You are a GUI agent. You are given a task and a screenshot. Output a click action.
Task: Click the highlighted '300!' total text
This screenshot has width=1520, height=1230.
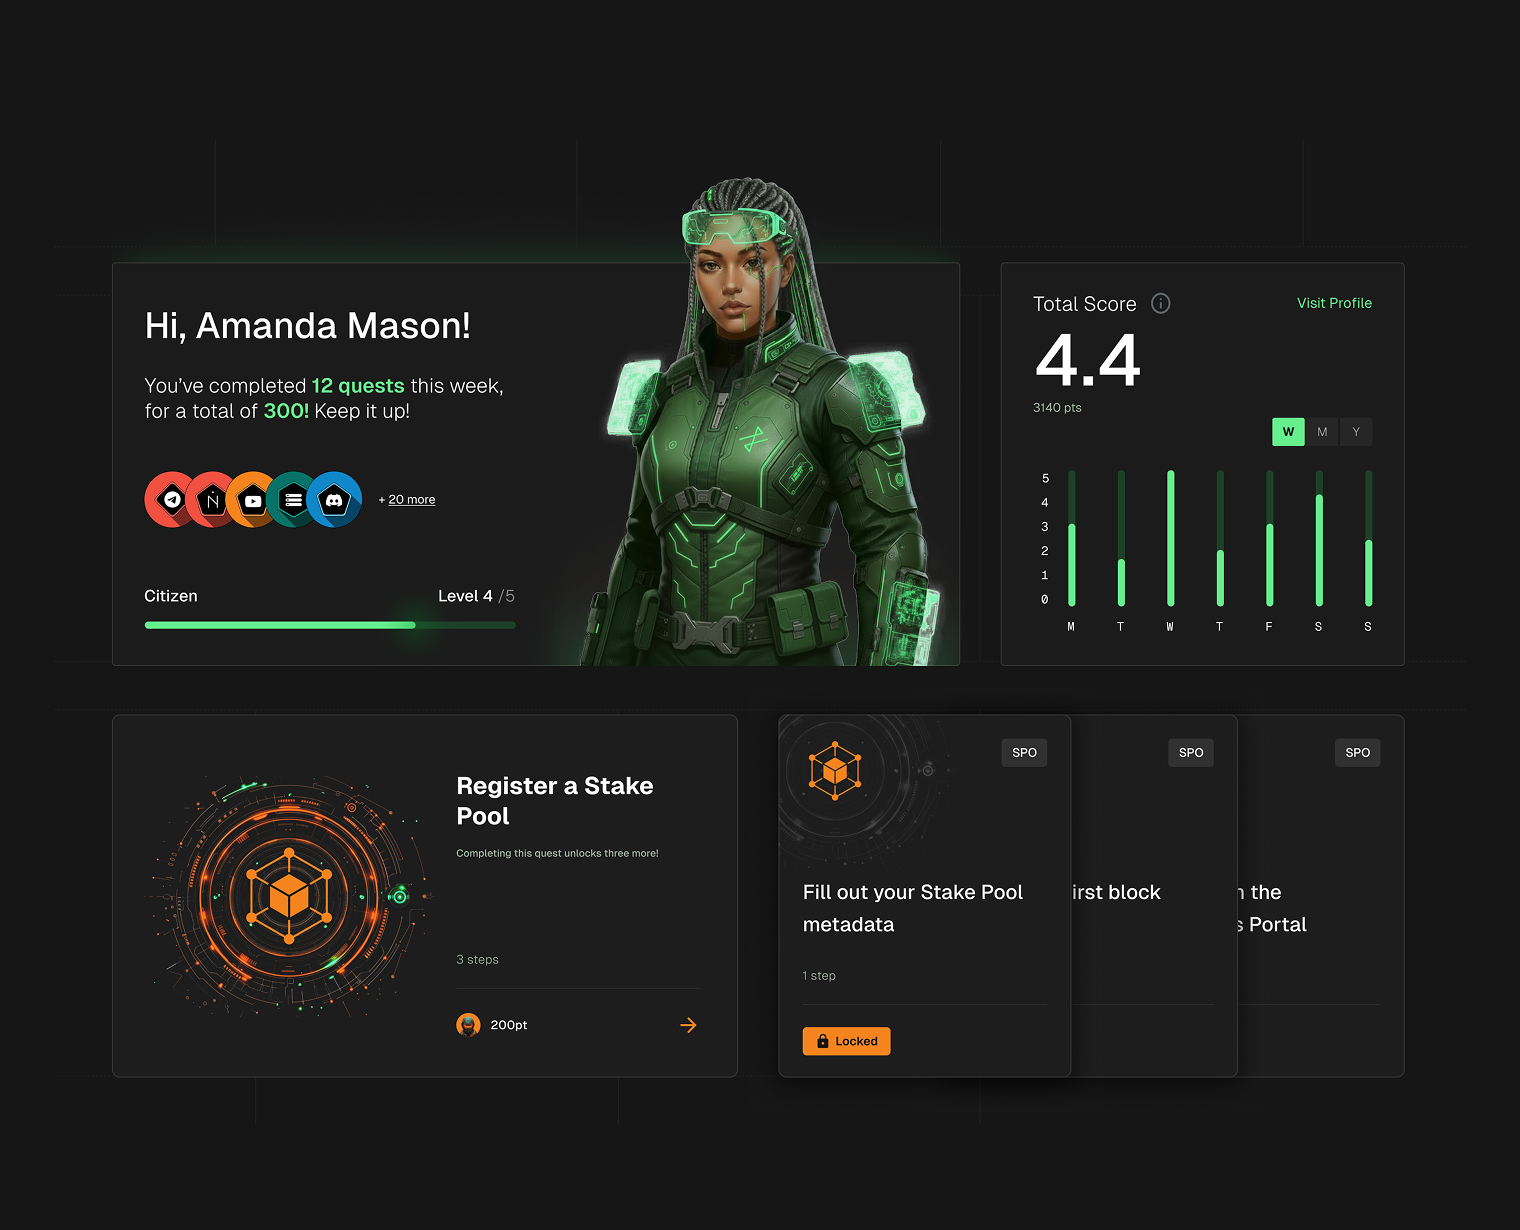tap(286, 411)
